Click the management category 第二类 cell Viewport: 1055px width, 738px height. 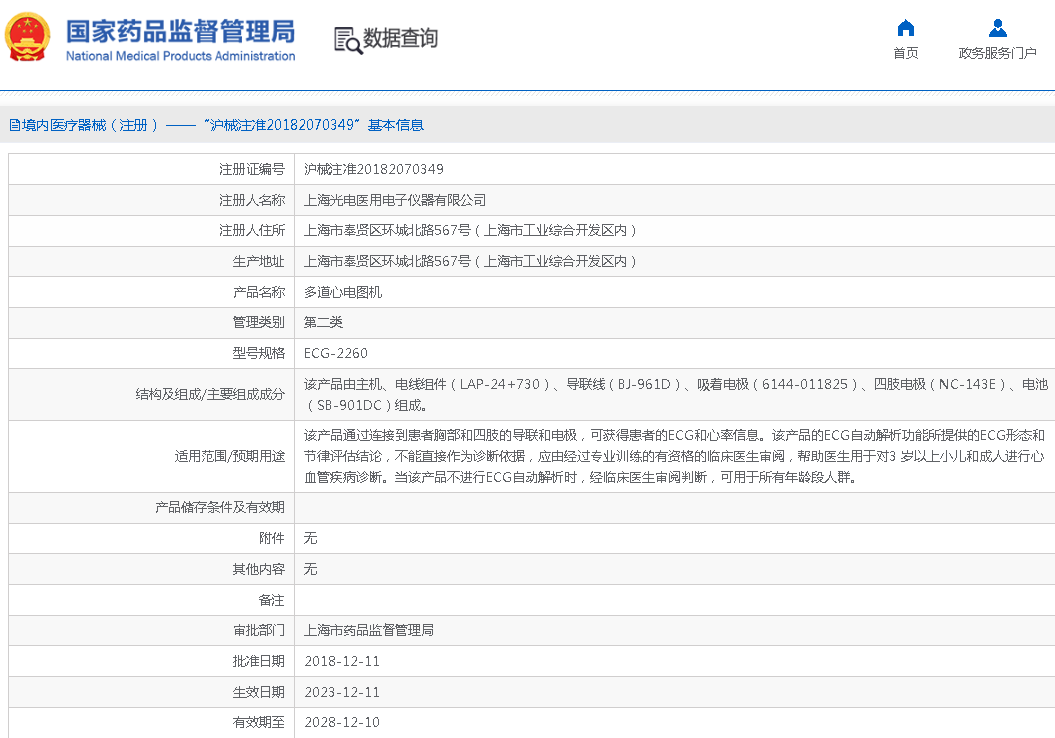323,322
